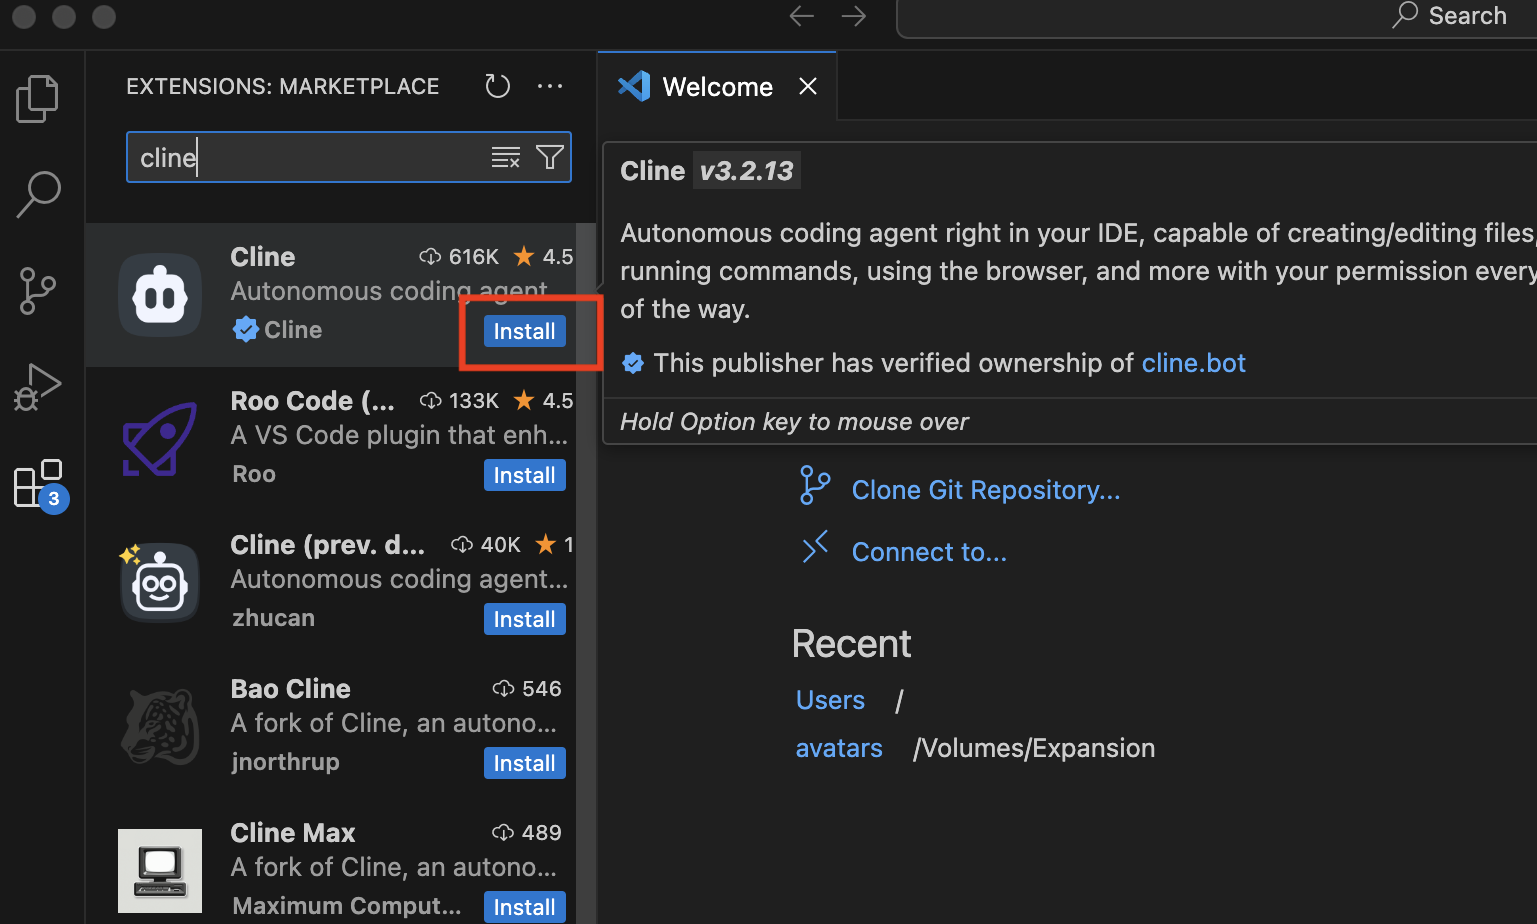Image resolution: width=1537 pixels, height=924 pixels.
Task: Install the Bao Cline extension
Action: (x=524, y=763)
